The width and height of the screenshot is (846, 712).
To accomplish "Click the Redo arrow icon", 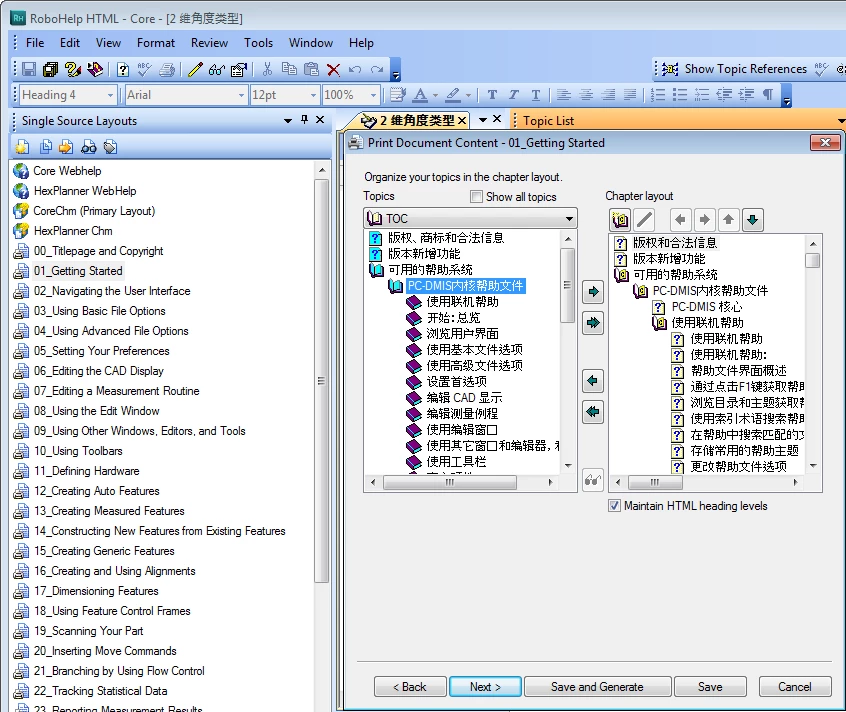I will 377,69.
